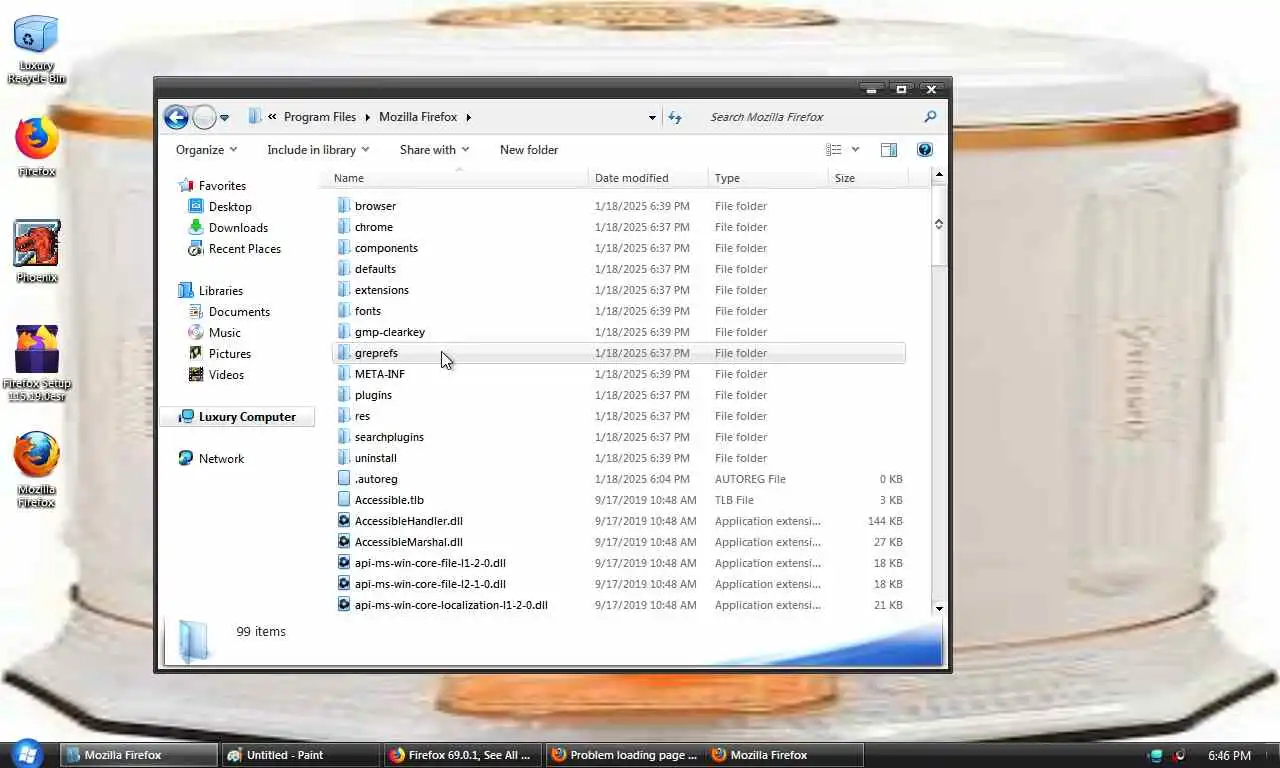Select the defaults folder
This screenshot has width=1280, height=768.
(375, 269)
